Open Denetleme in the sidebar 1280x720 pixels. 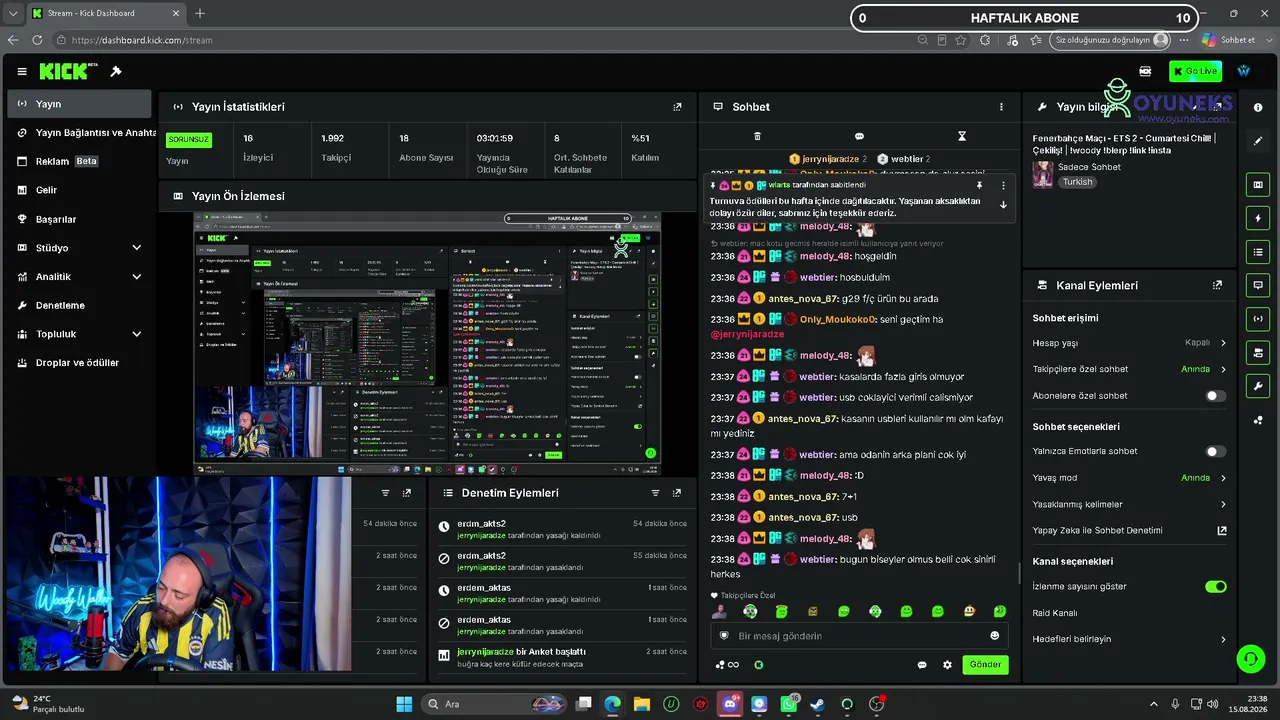pos(78,305)
